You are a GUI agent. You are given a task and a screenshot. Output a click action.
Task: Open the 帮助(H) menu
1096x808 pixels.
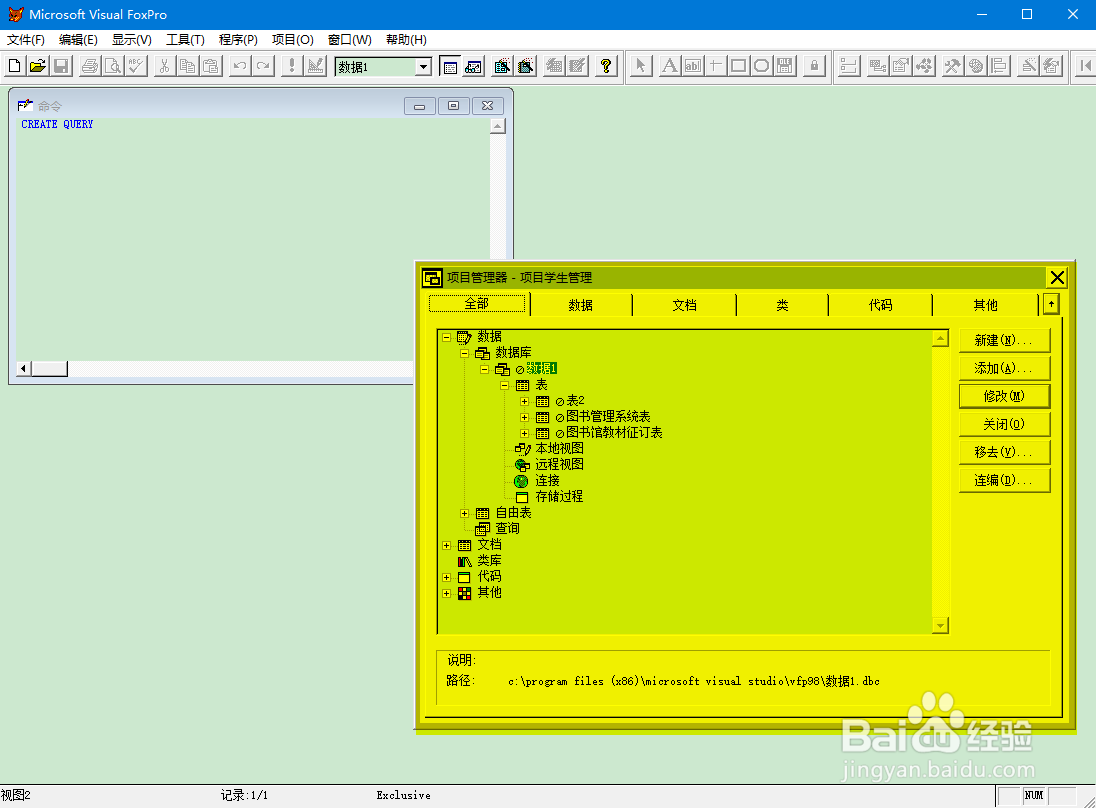406,40
